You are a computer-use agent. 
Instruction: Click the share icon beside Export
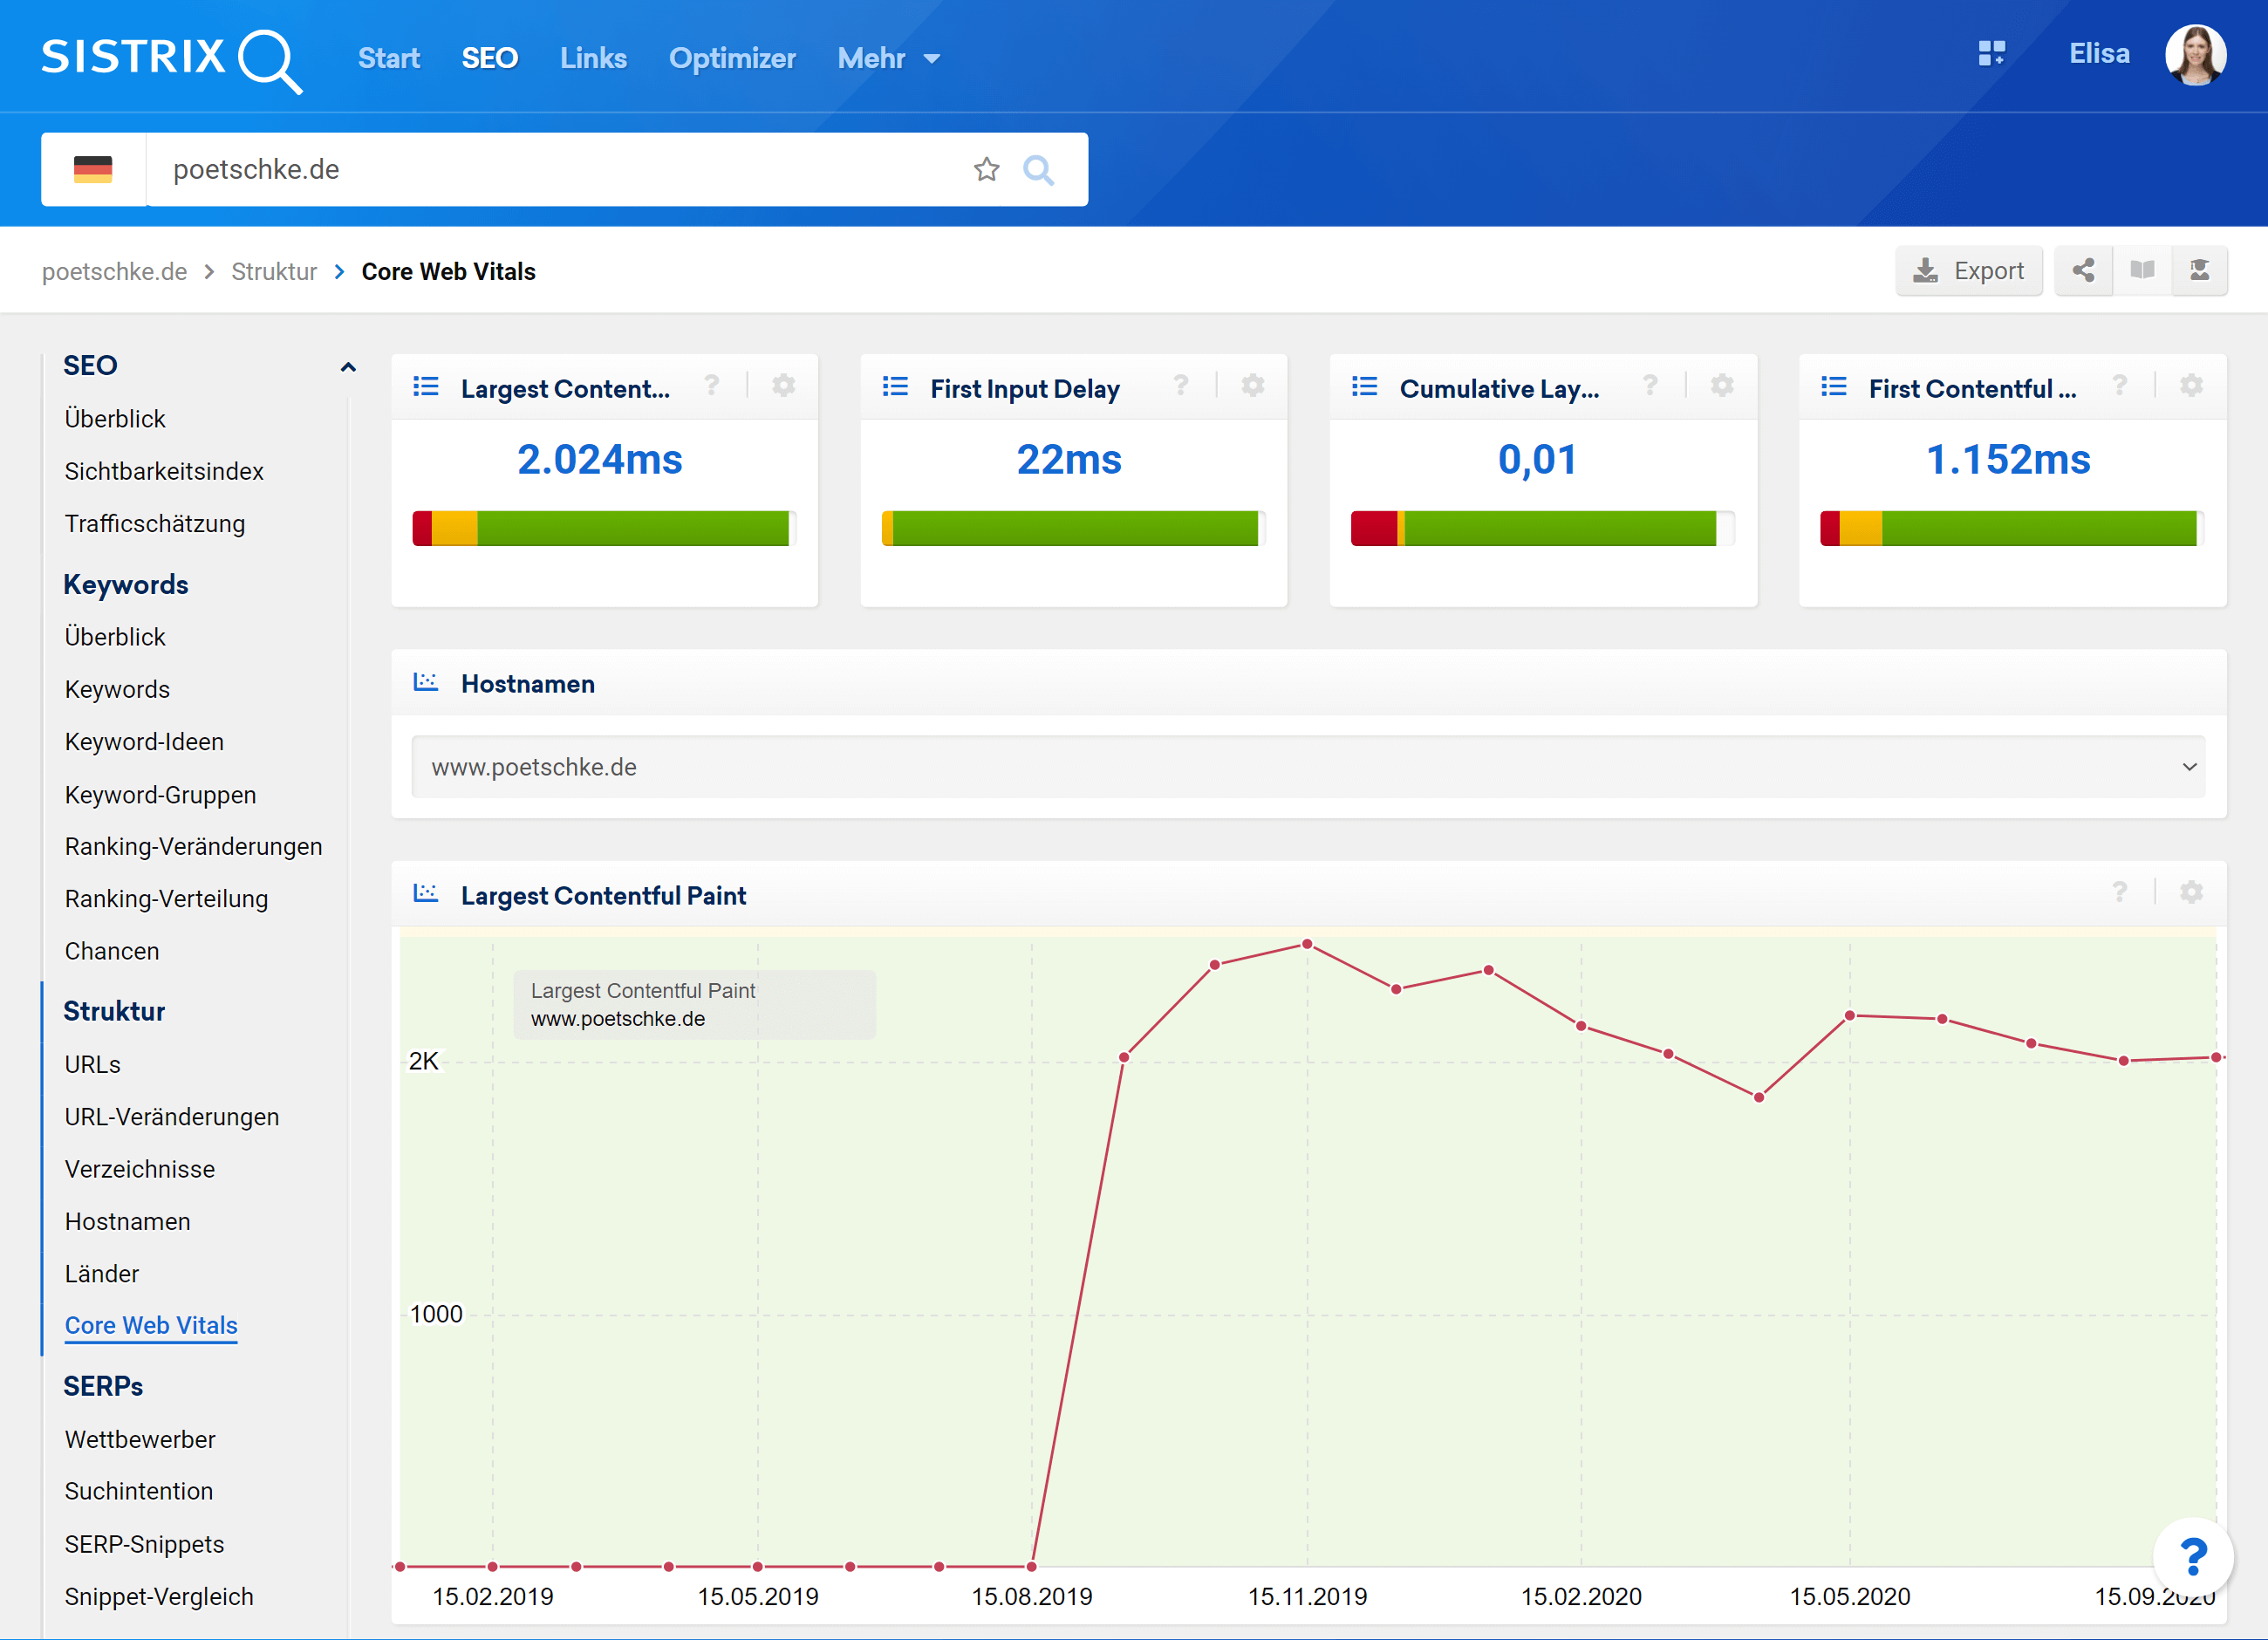tap(2083, 270)
